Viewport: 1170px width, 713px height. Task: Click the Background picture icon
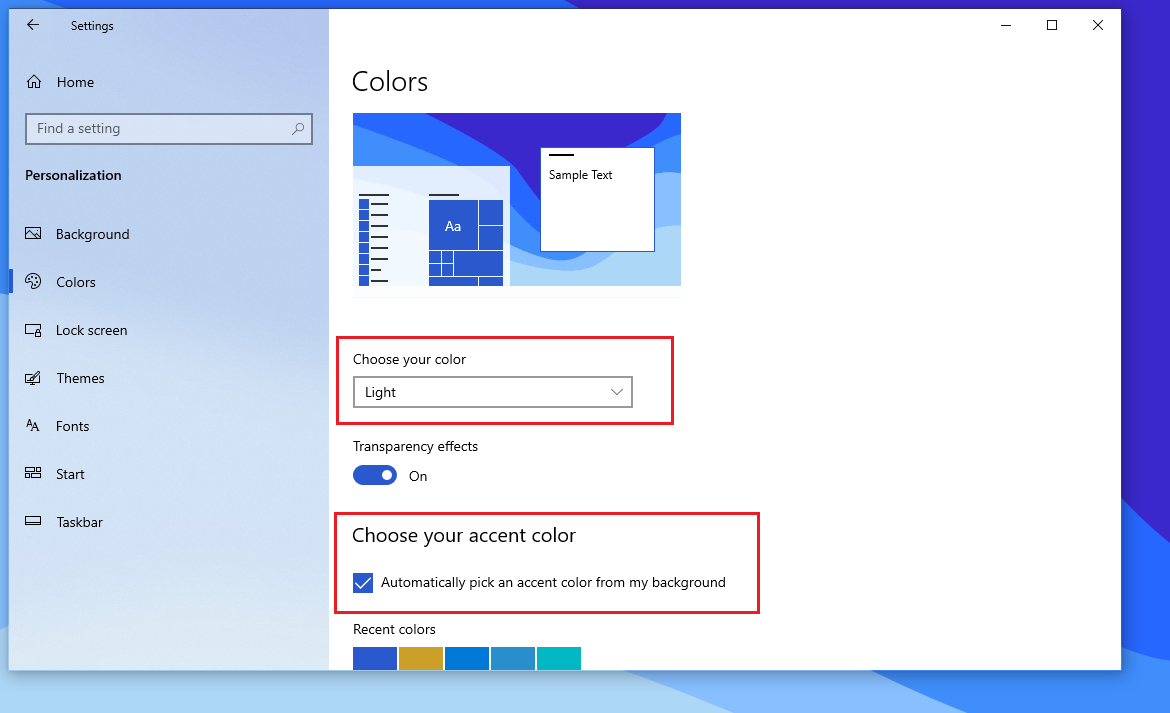[x=33, y=234]
